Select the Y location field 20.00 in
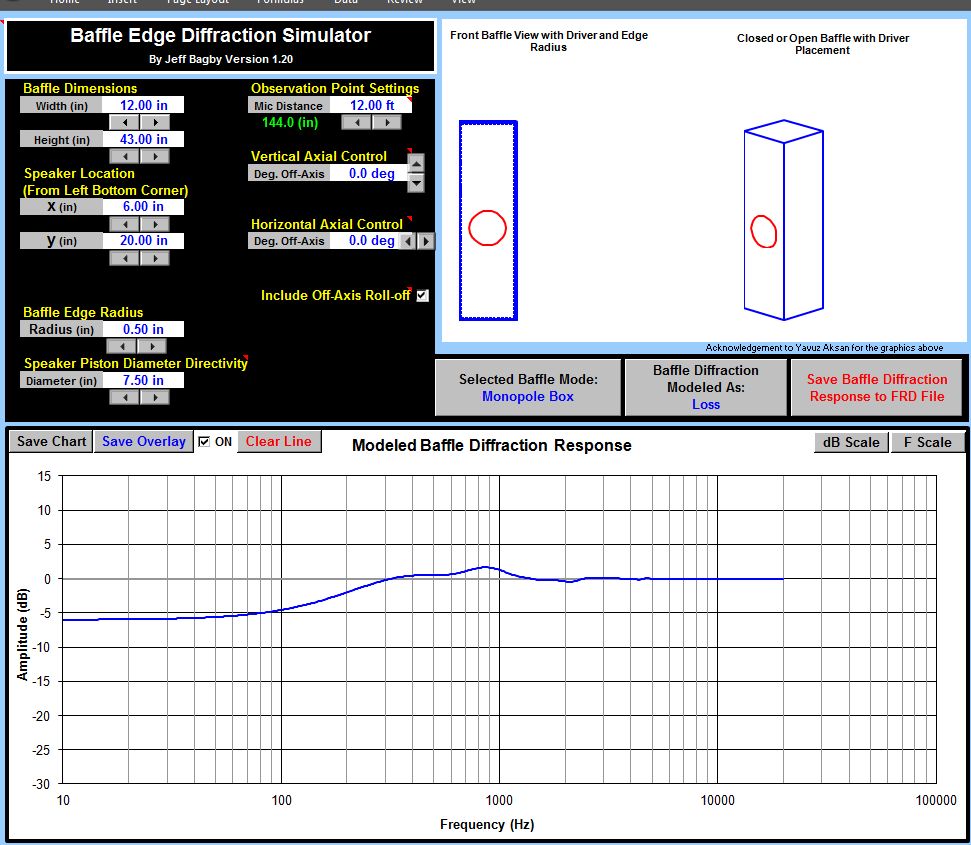This screenshot has height=845, width=971. (143, 240)
